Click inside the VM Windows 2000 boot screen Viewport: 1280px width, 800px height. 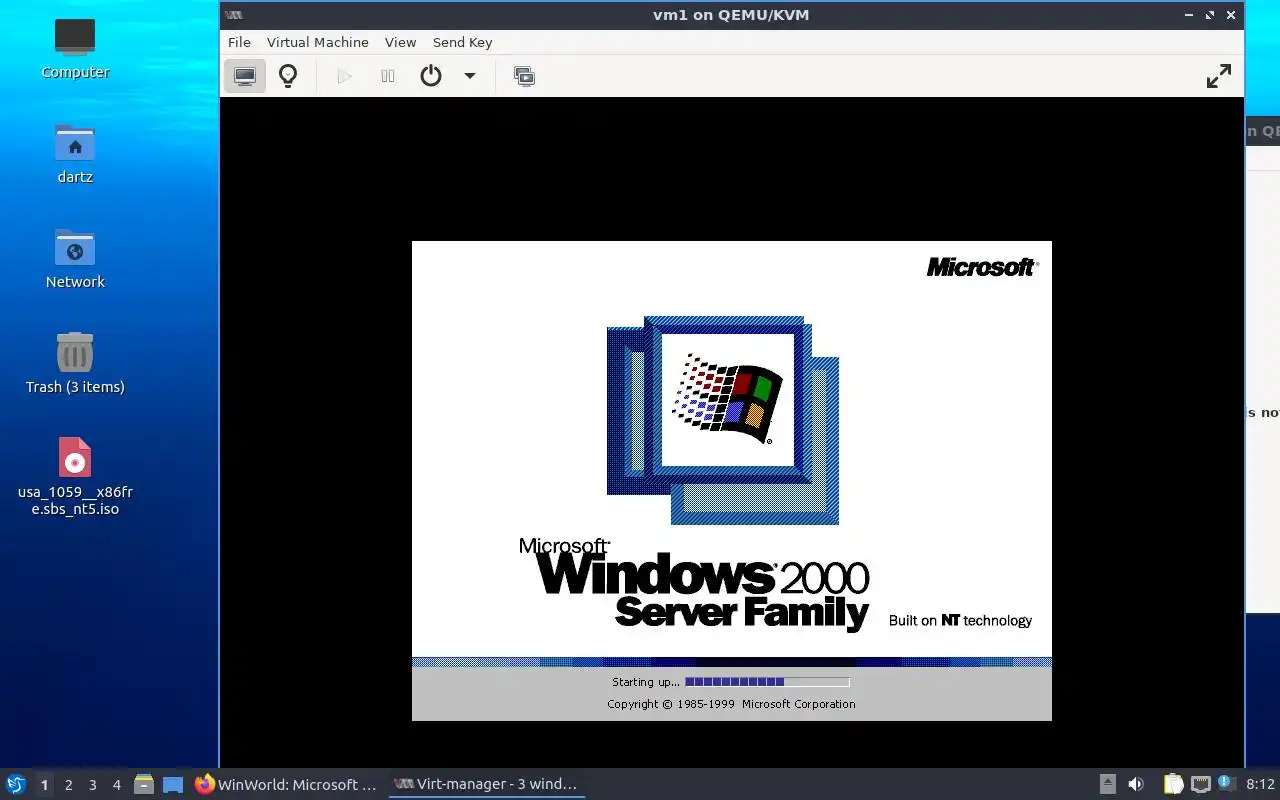point(731,480)
